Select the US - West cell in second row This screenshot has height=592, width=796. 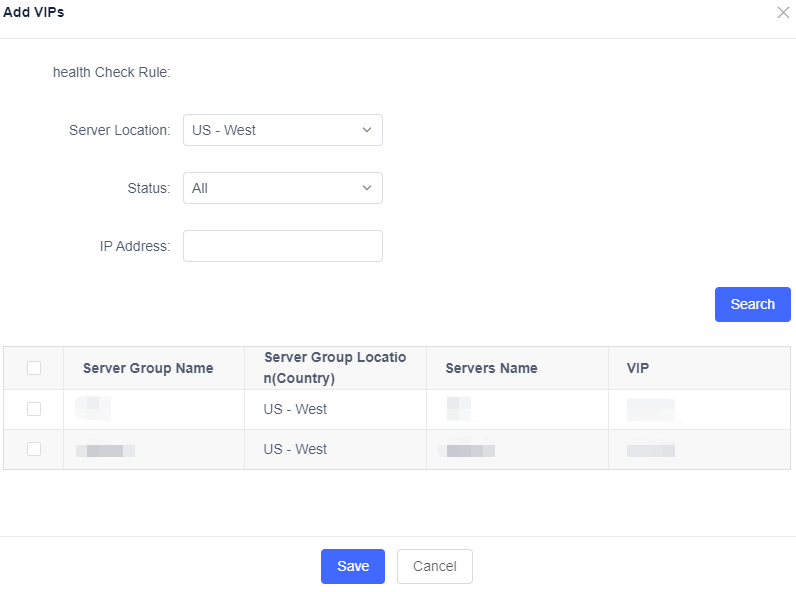coord(295,449)
